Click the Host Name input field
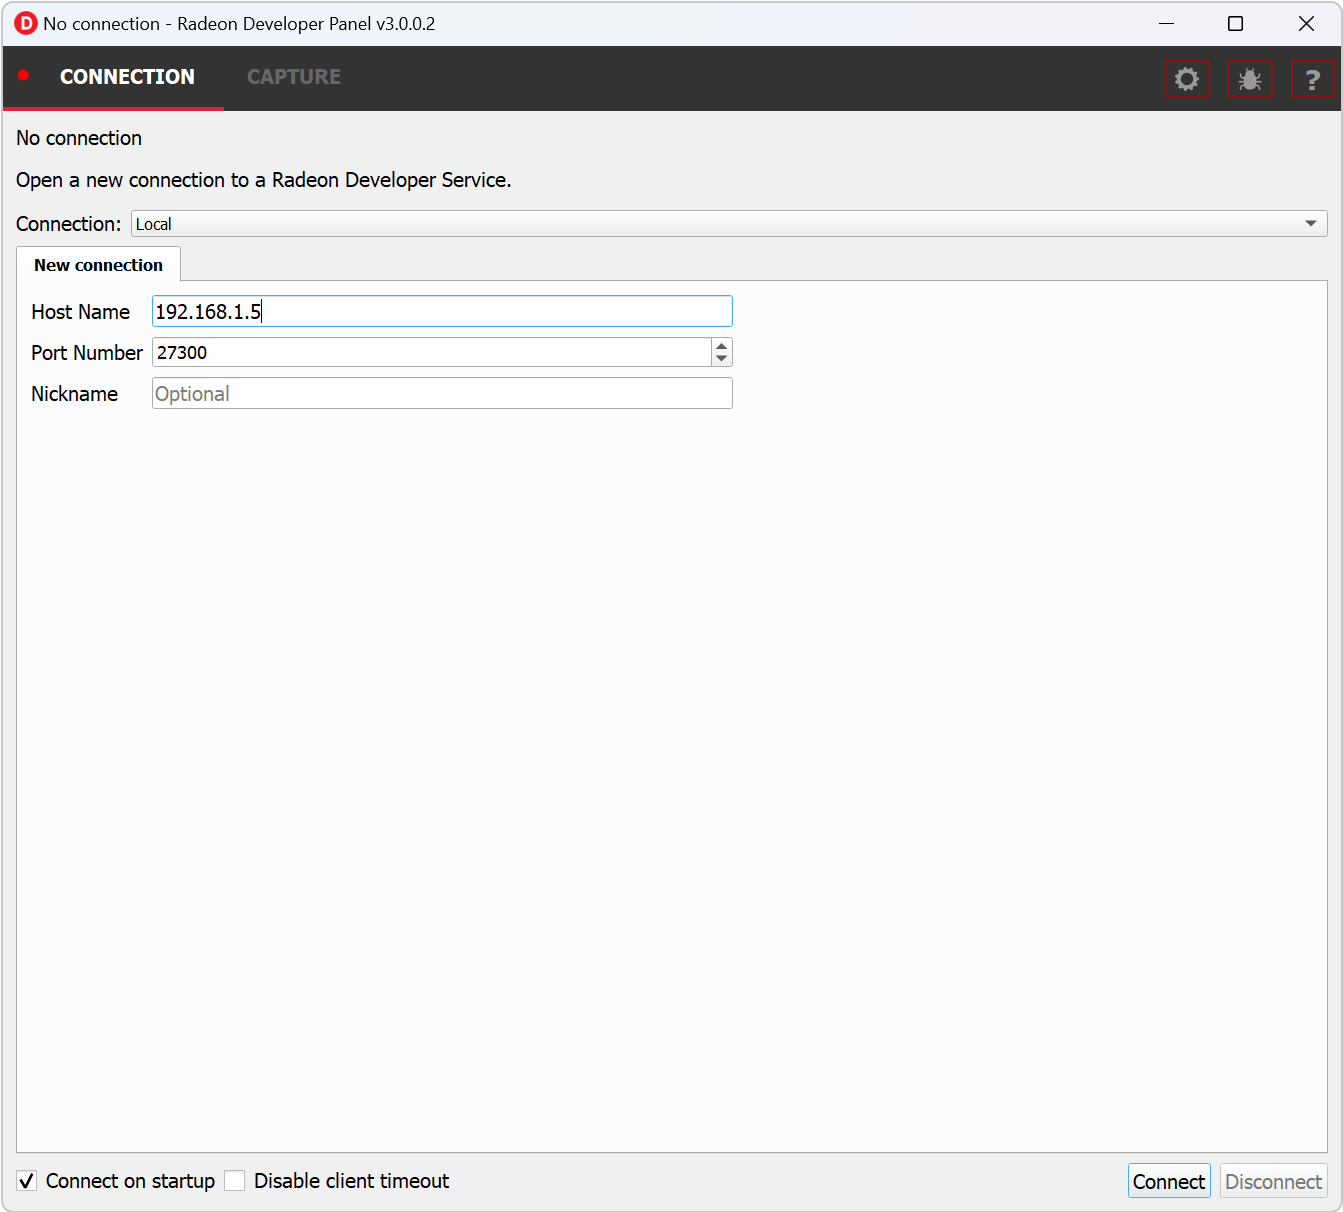This screenshot has width=1343, height=1212. (442, 312)
